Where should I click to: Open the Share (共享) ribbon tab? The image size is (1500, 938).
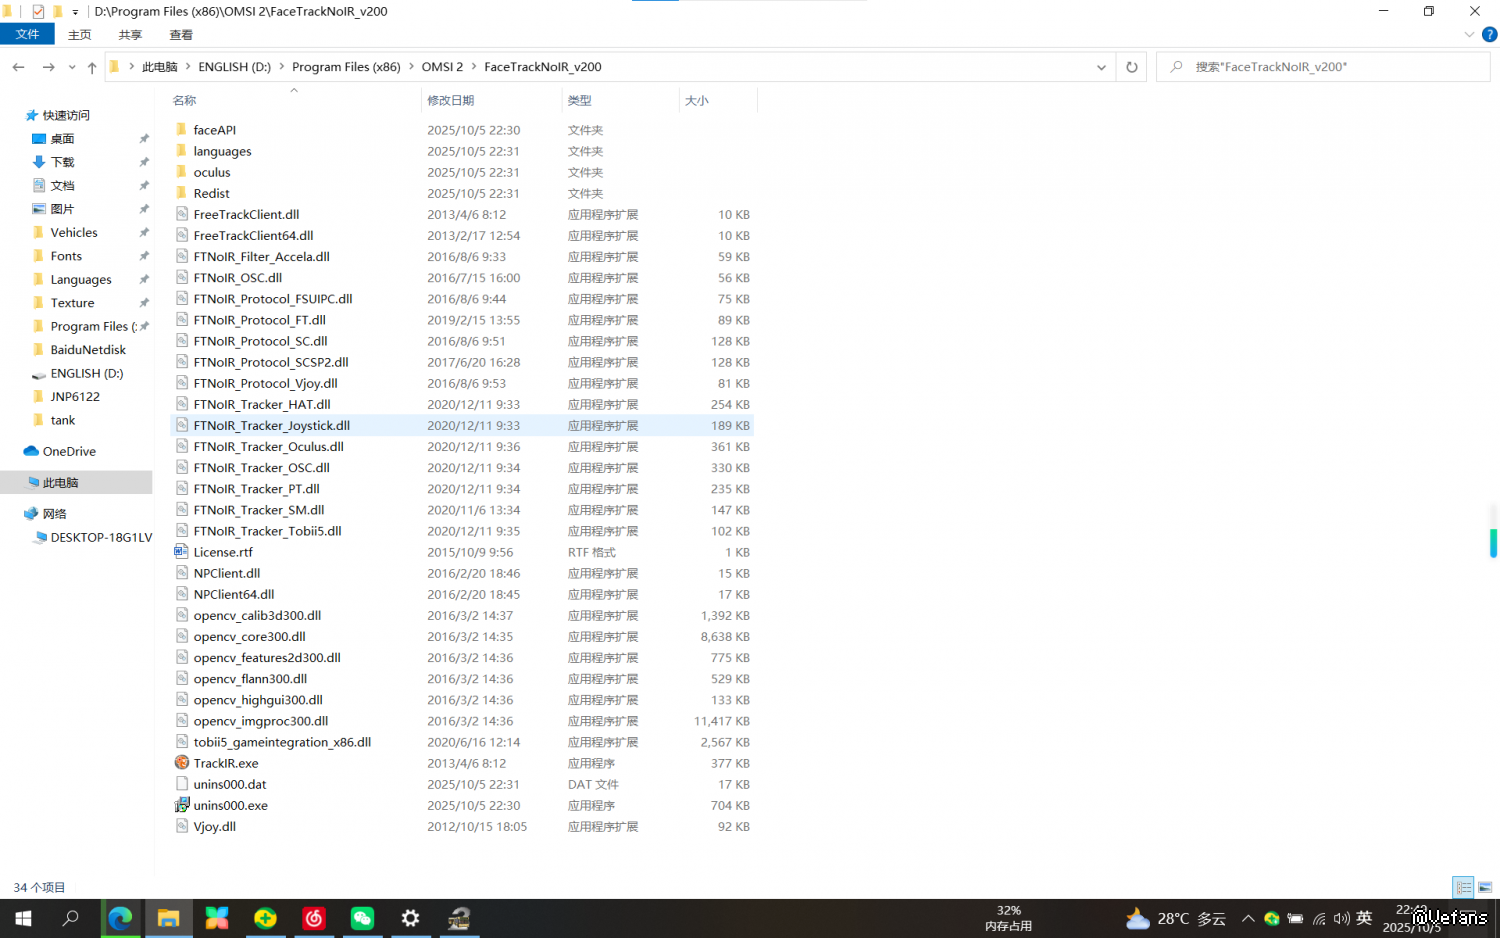pos(130,35)
